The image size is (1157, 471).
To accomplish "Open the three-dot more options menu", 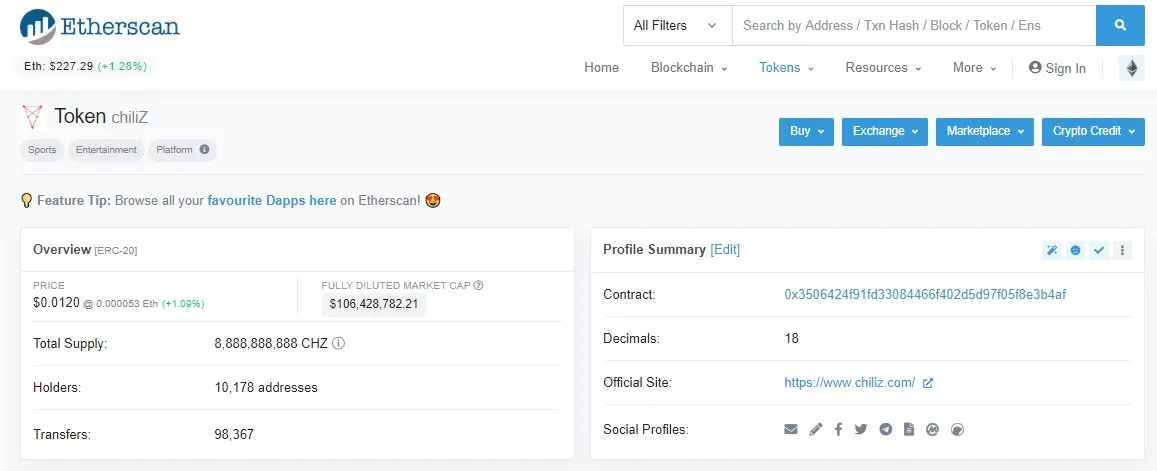I will click(x=1122, y=250).
